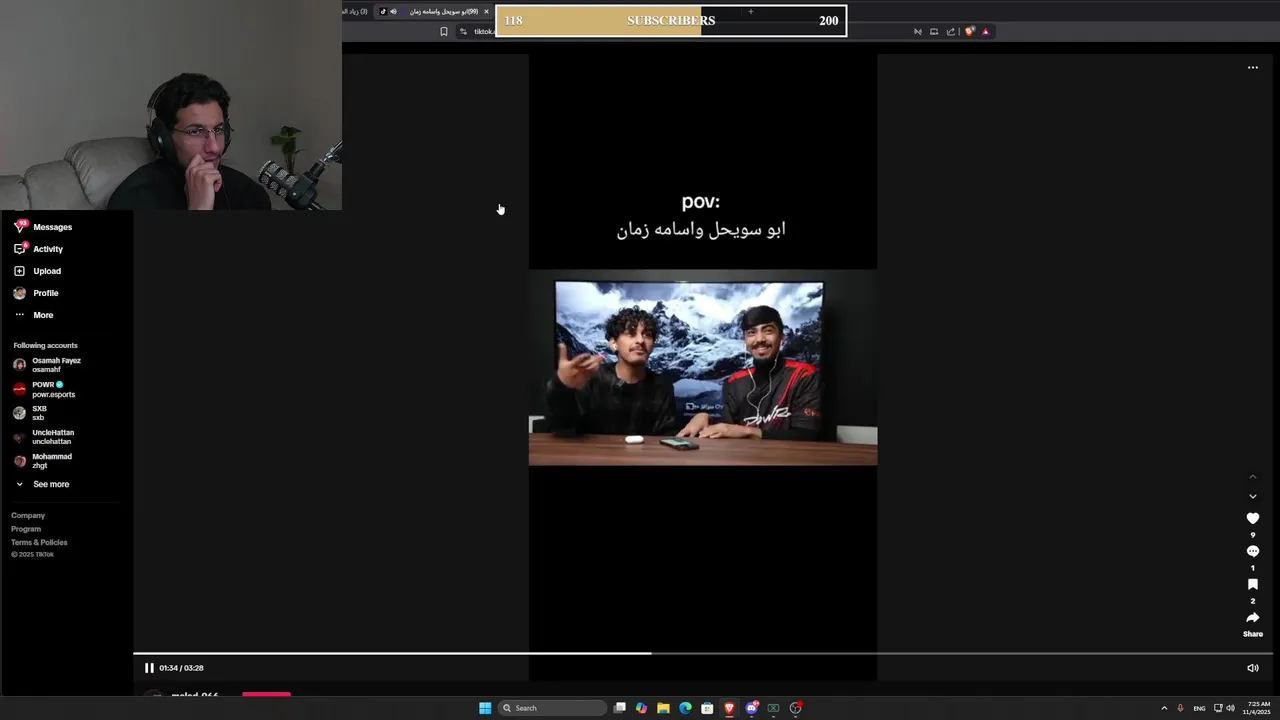Save video with bookmark icon

point(1252,584)
